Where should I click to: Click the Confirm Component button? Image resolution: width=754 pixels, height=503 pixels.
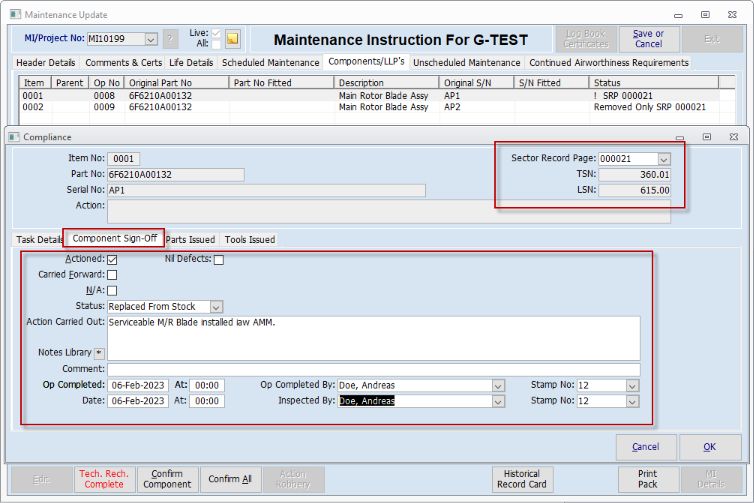[167, 479]
